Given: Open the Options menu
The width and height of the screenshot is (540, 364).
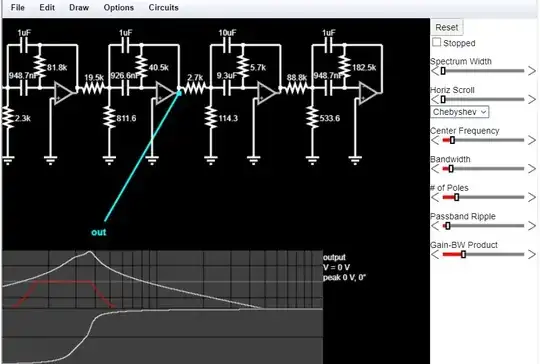Looking at the screenshot, I should [119, 8].
